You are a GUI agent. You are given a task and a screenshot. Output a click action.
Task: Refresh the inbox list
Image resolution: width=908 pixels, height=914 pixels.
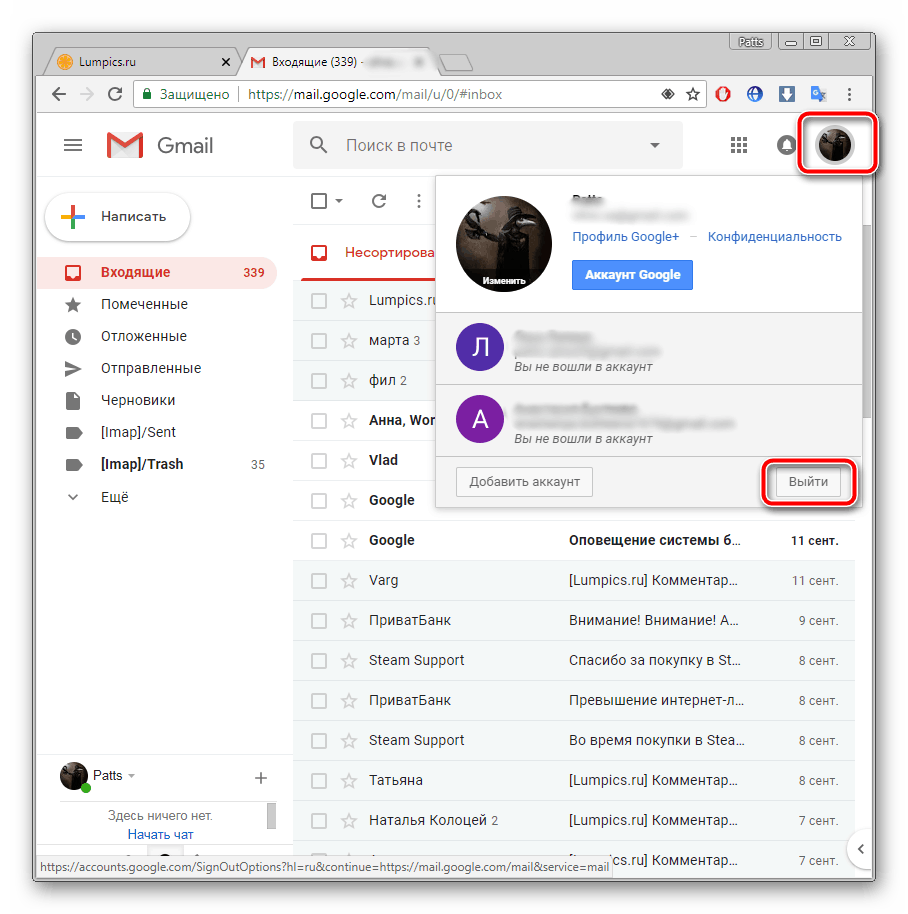pos(379,201)
